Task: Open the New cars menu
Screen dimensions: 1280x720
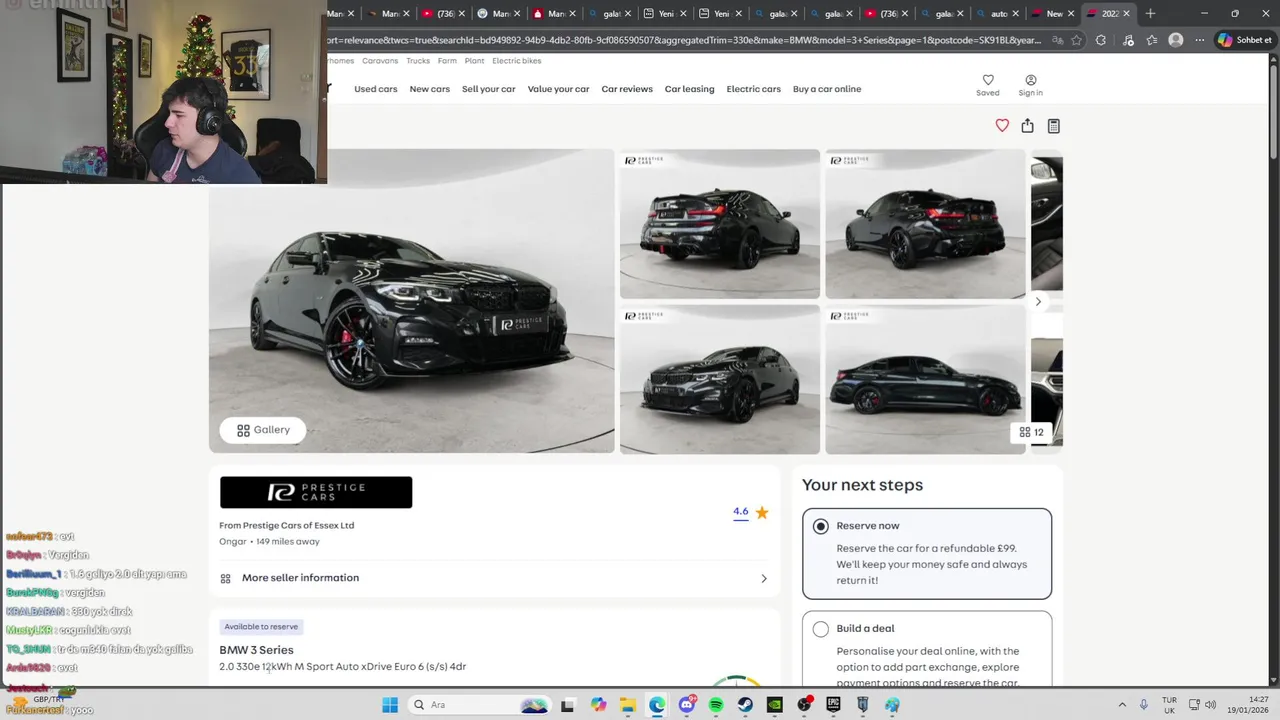Action: (x=430, y=89)
